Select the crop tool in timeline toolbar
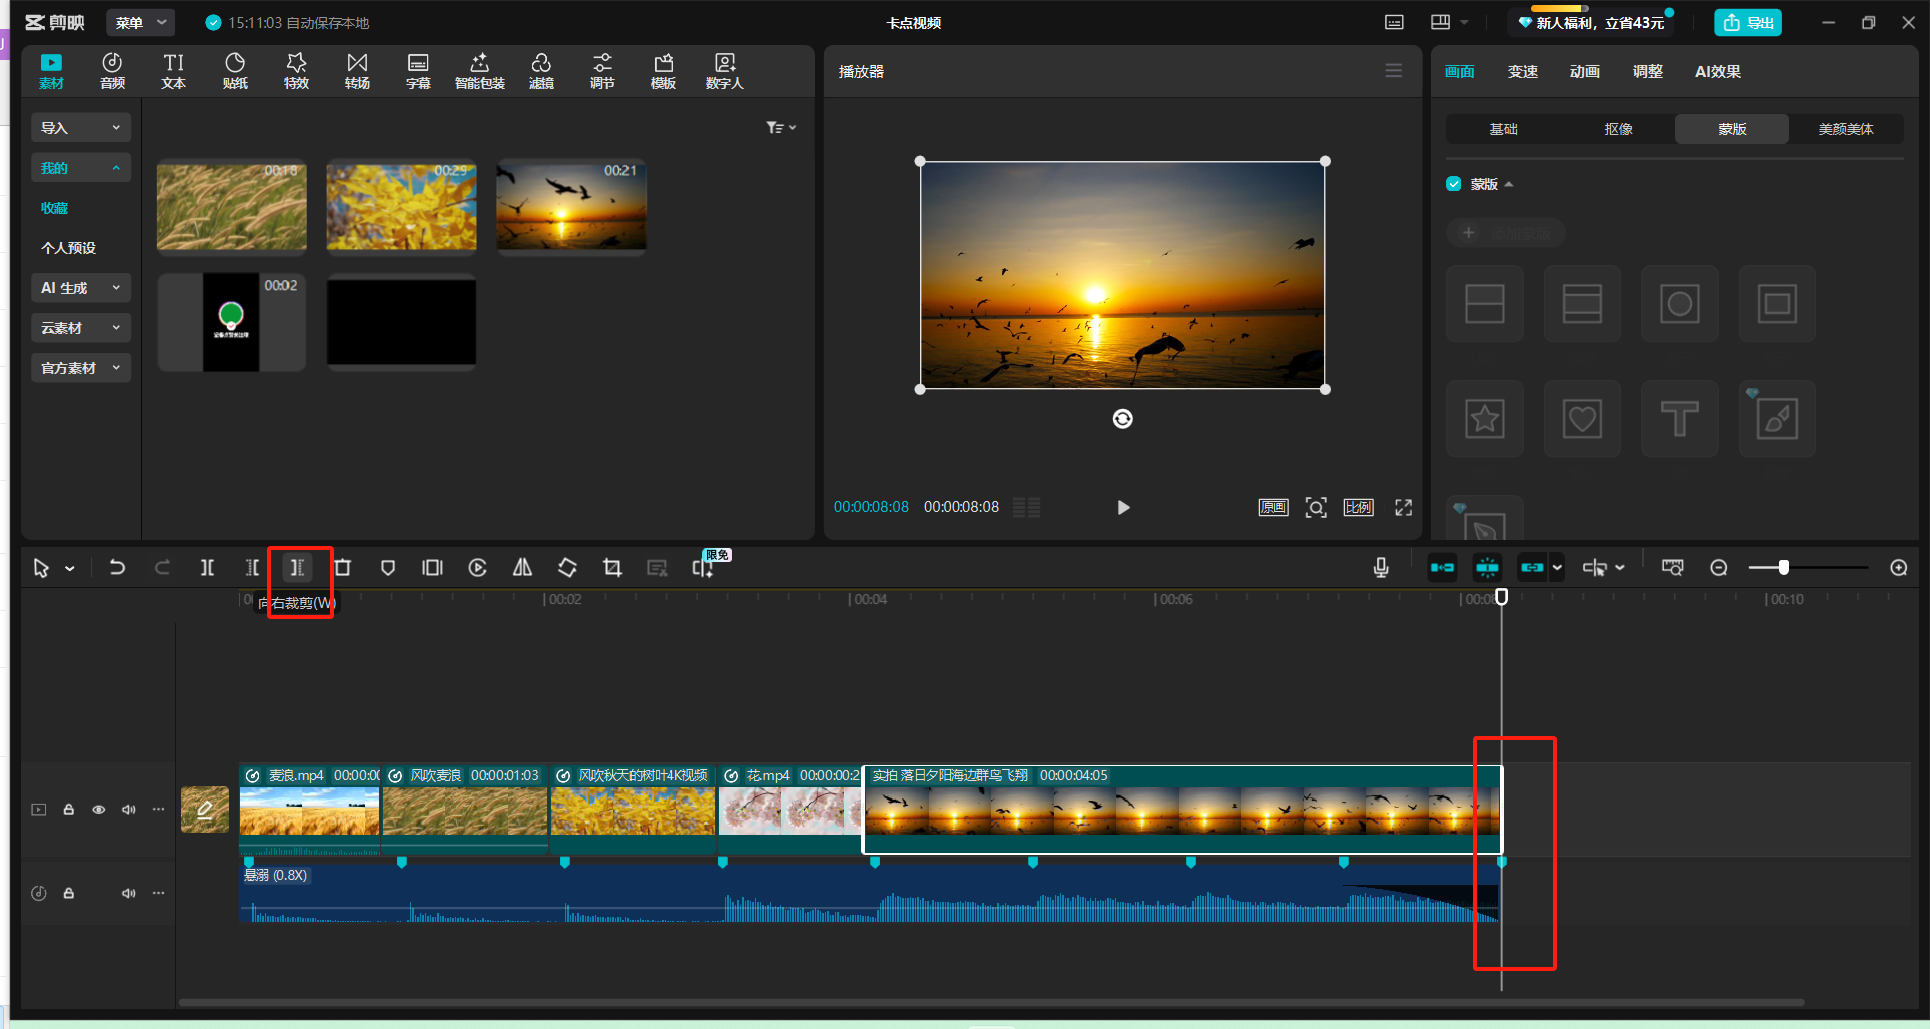 click(612, 568)
